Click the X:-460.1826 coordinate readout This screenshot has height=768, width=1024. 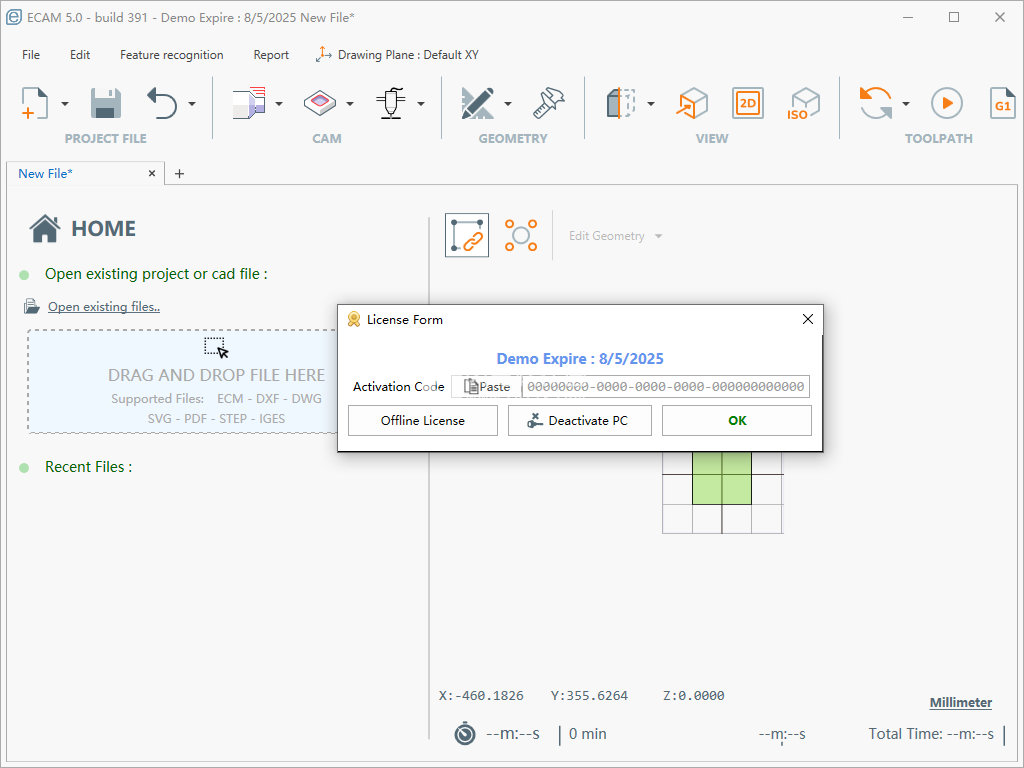point(481,696)
